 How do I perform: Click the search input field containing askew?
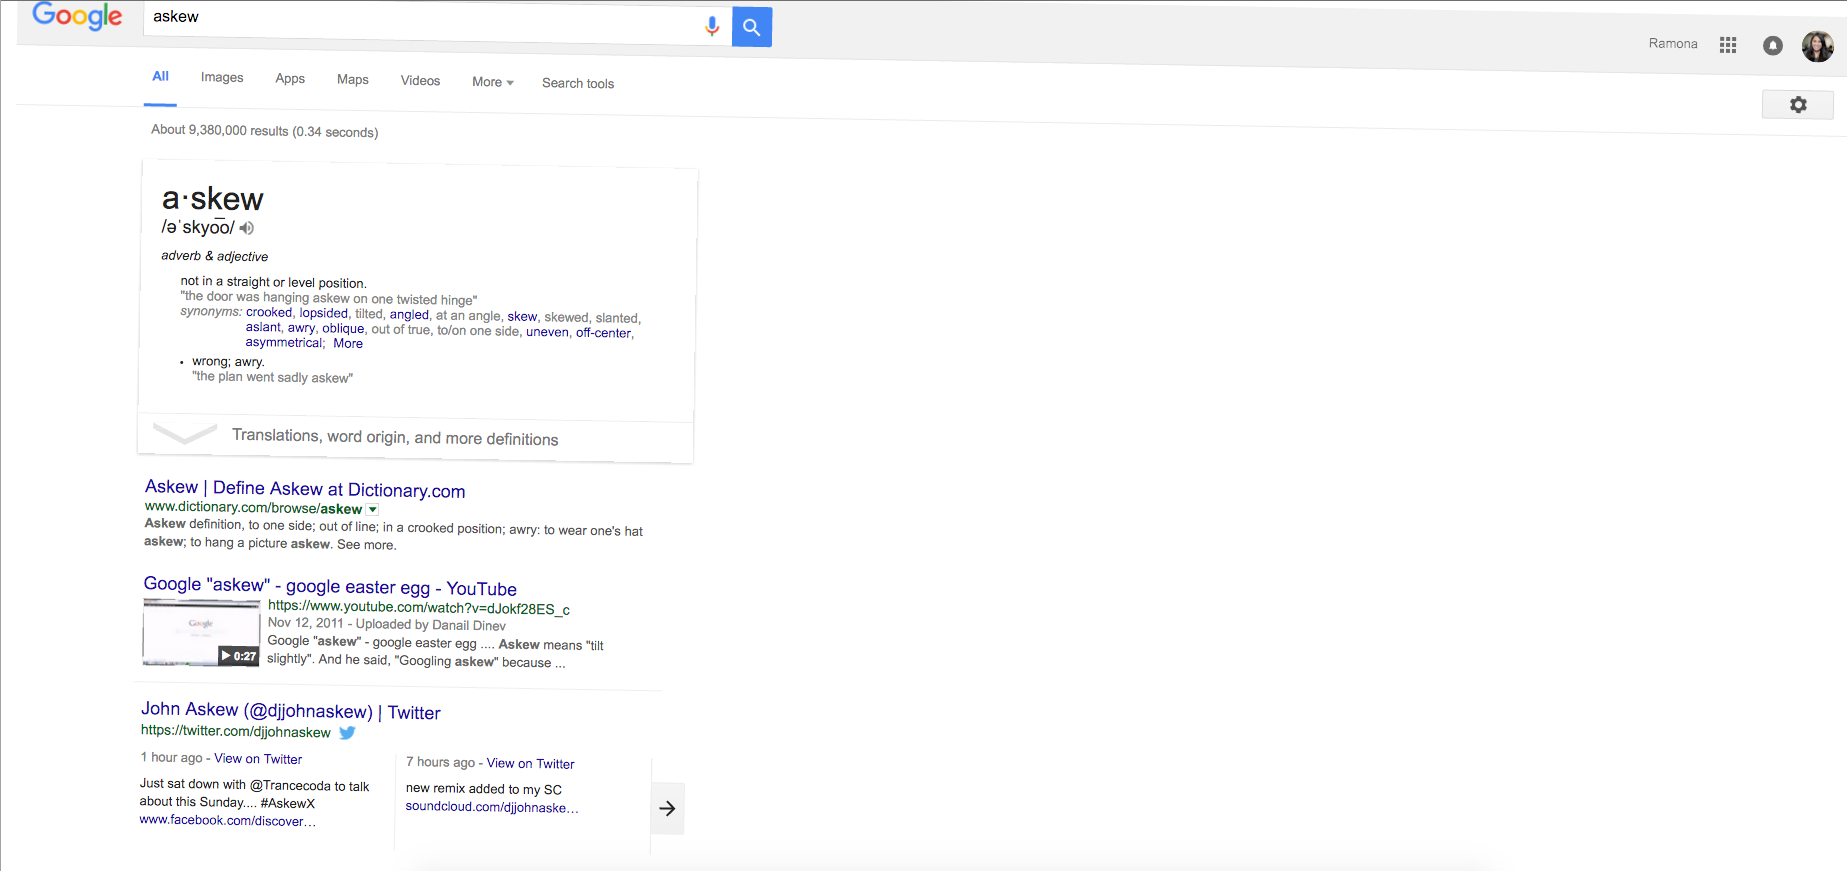point(423,22)
